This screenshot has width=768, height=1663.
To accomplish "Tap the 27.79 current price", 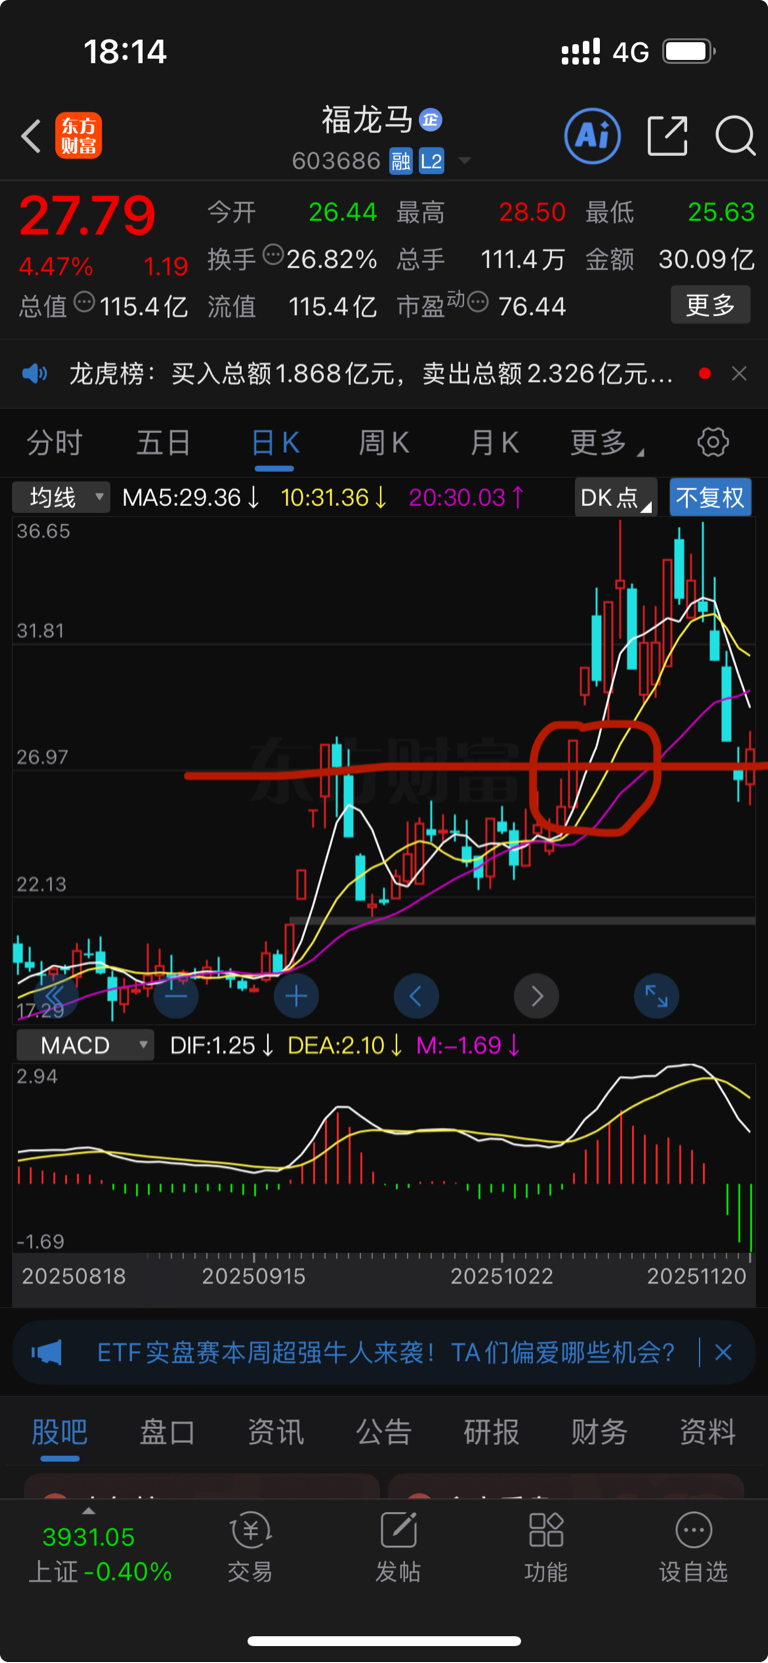I will [x=88, y=215].
